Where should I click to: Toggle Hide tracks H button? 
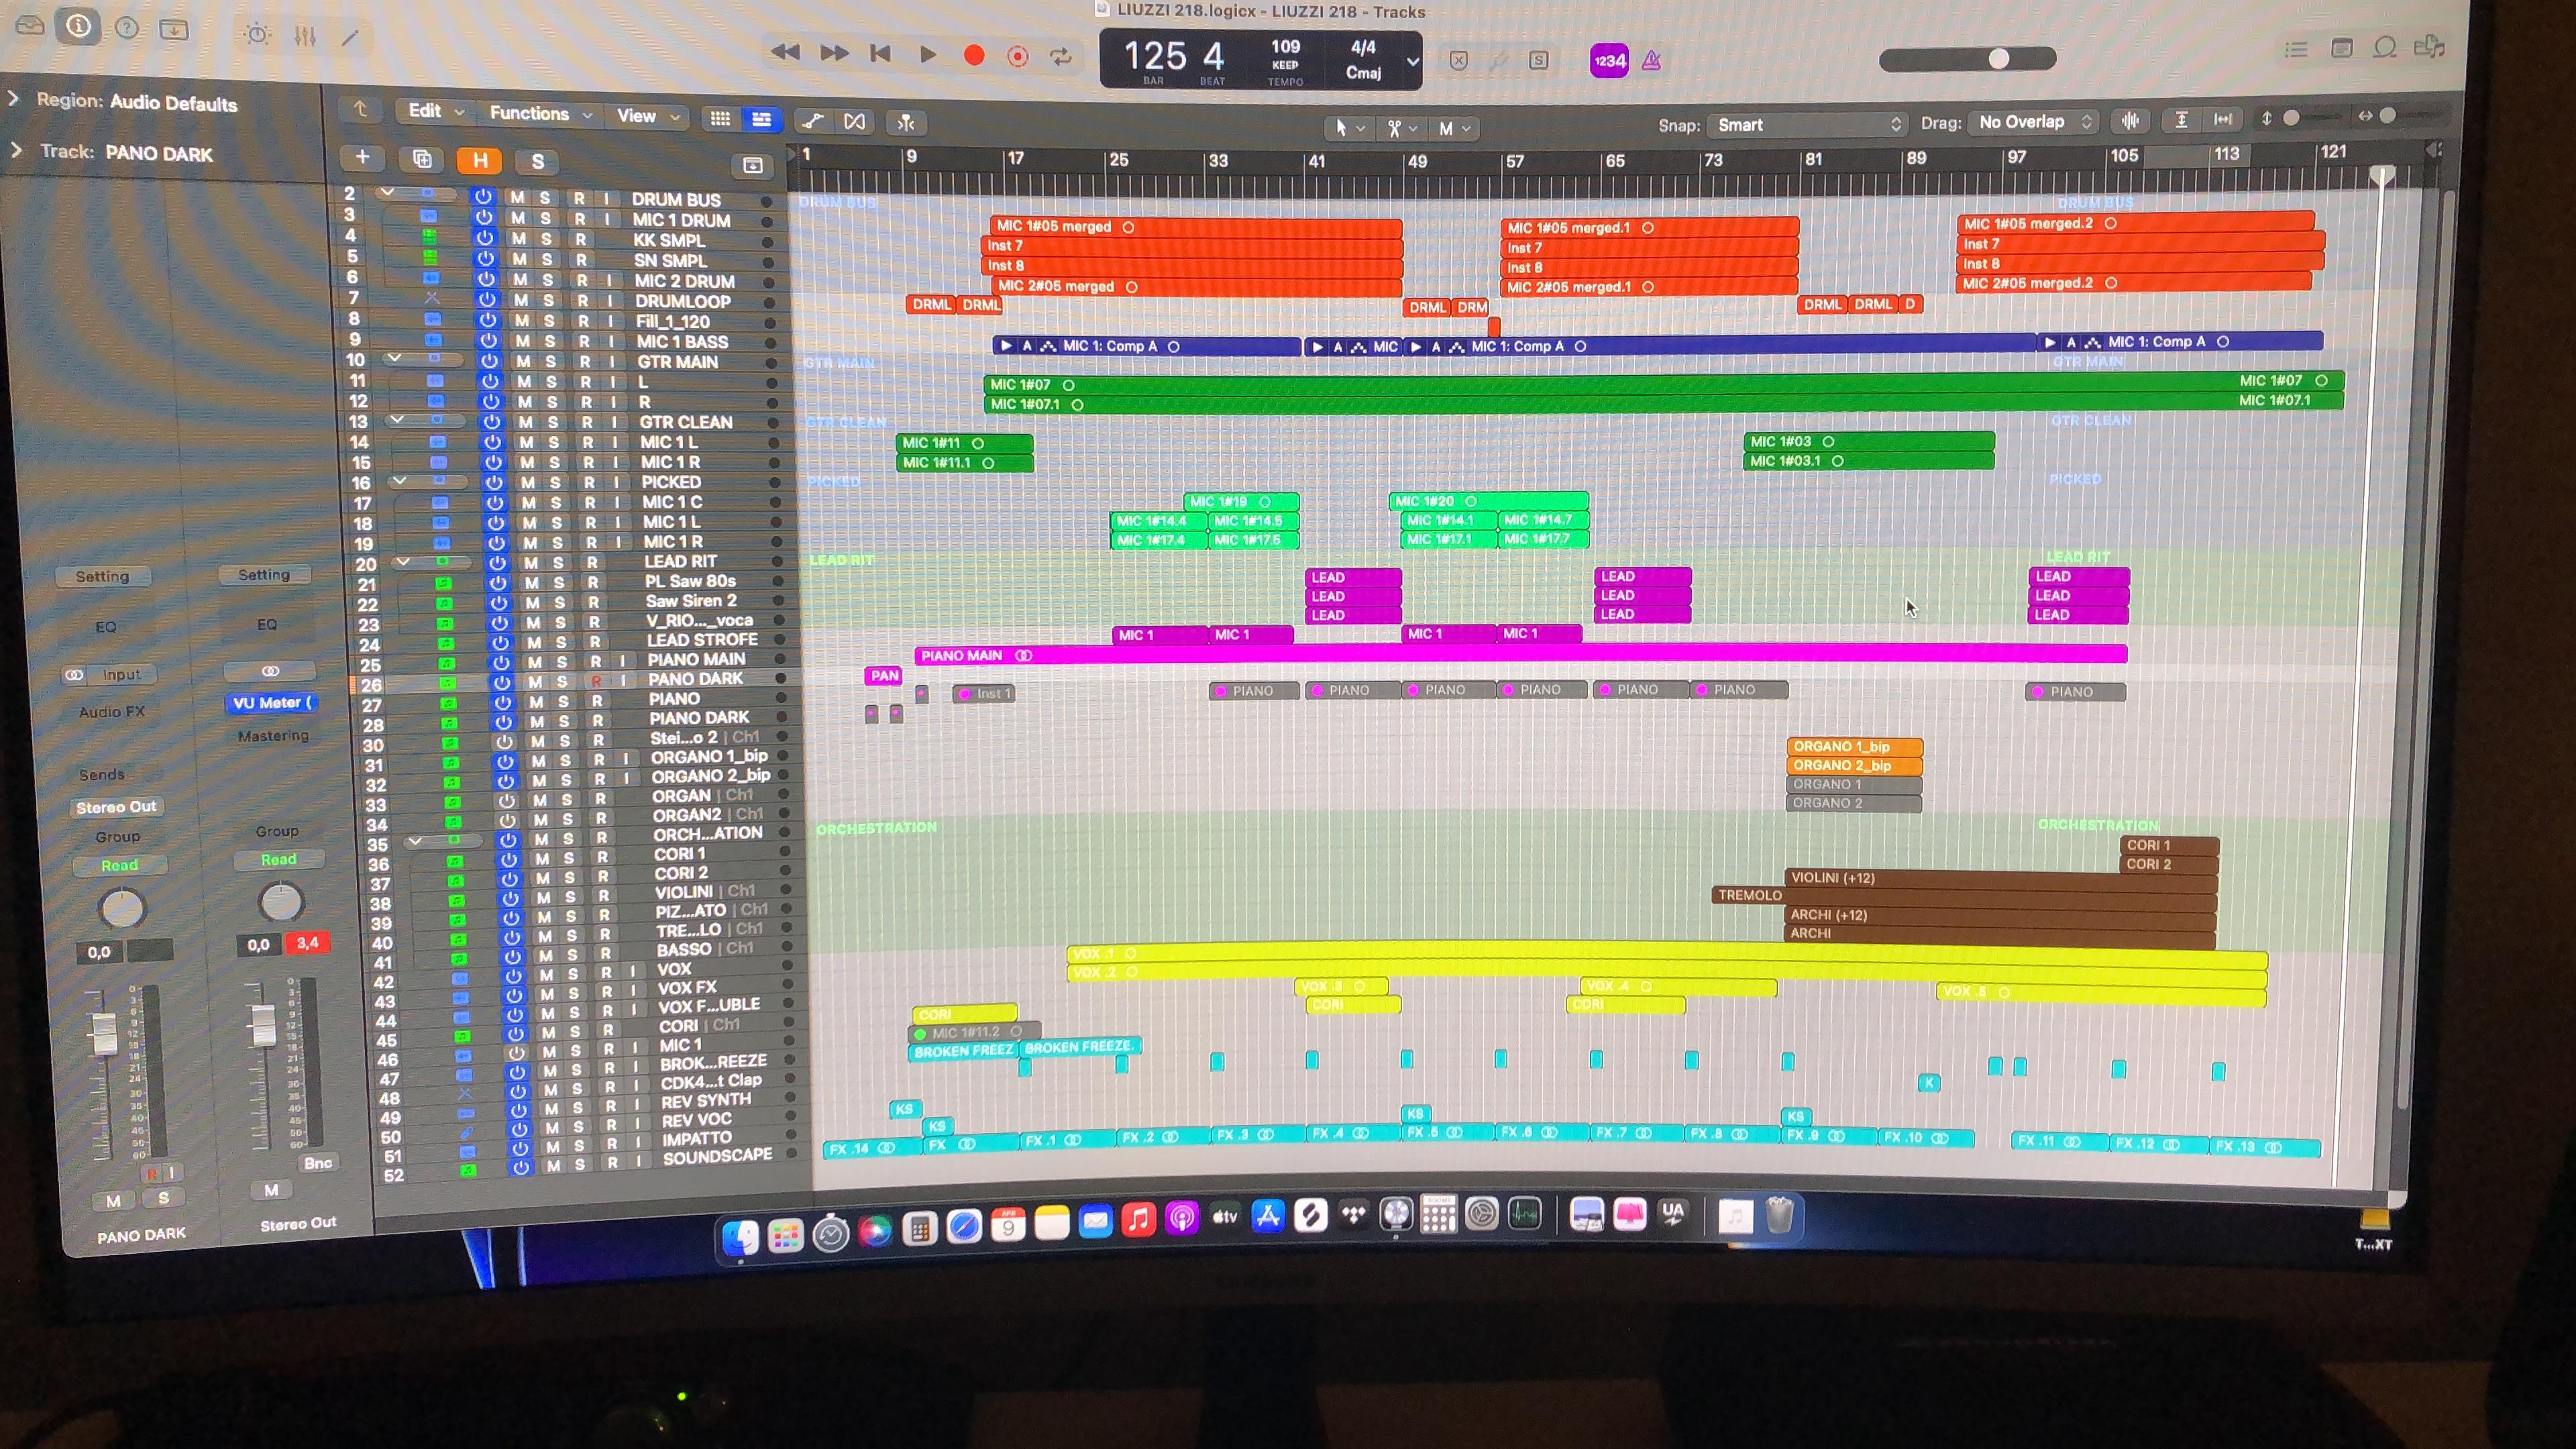coord(480,160)
